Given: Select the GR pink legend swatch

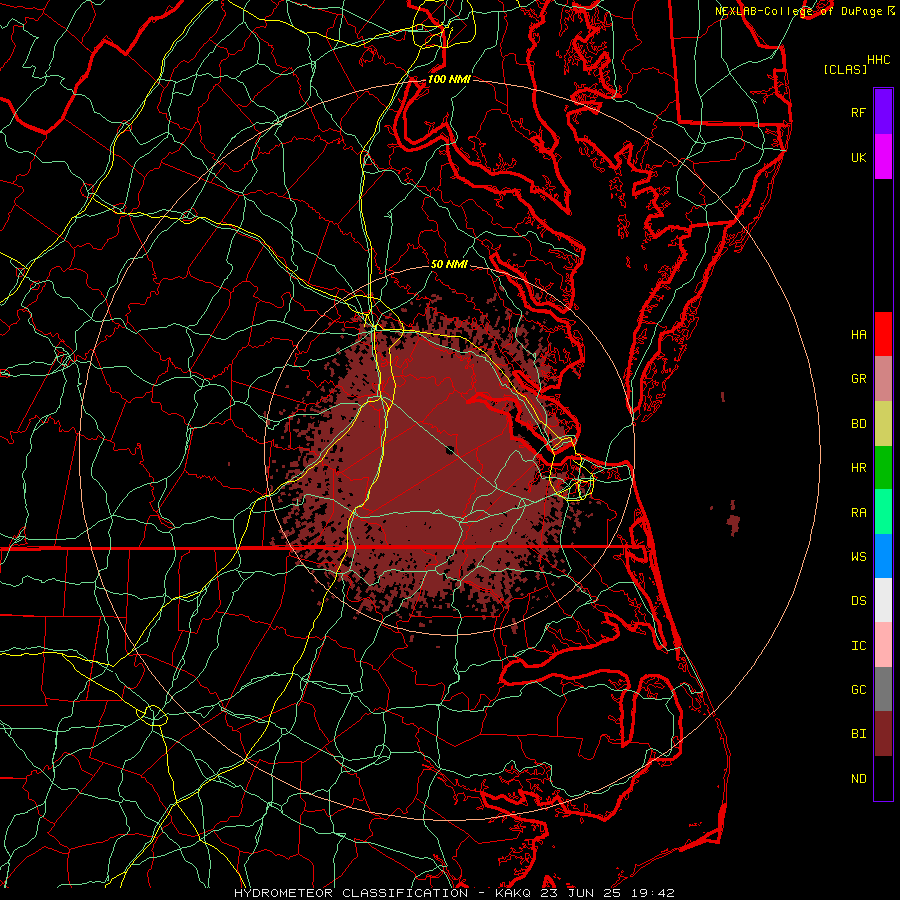Looking at the screenshot, I should tap(883, 379).
